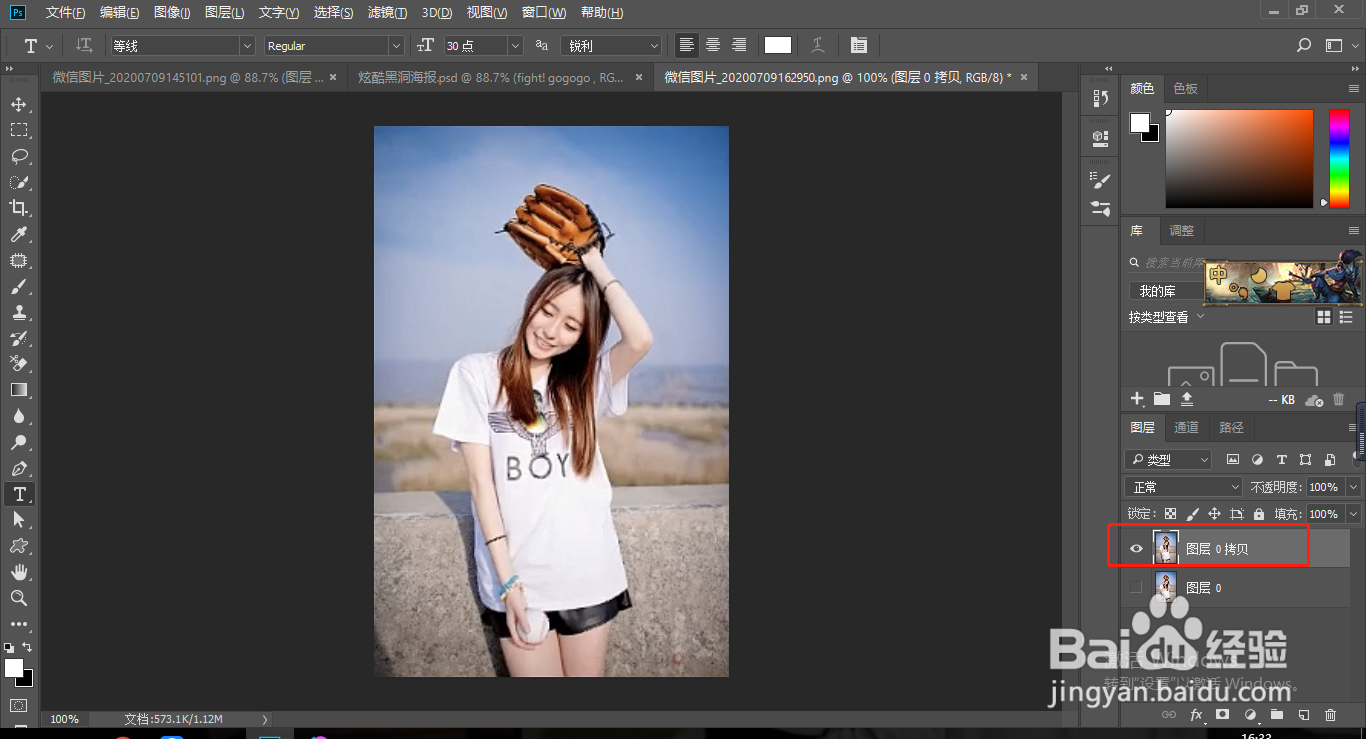The image size is (1366, 739).
Task: Select the Spot Healing Brush tool
Action: (19, 260)
